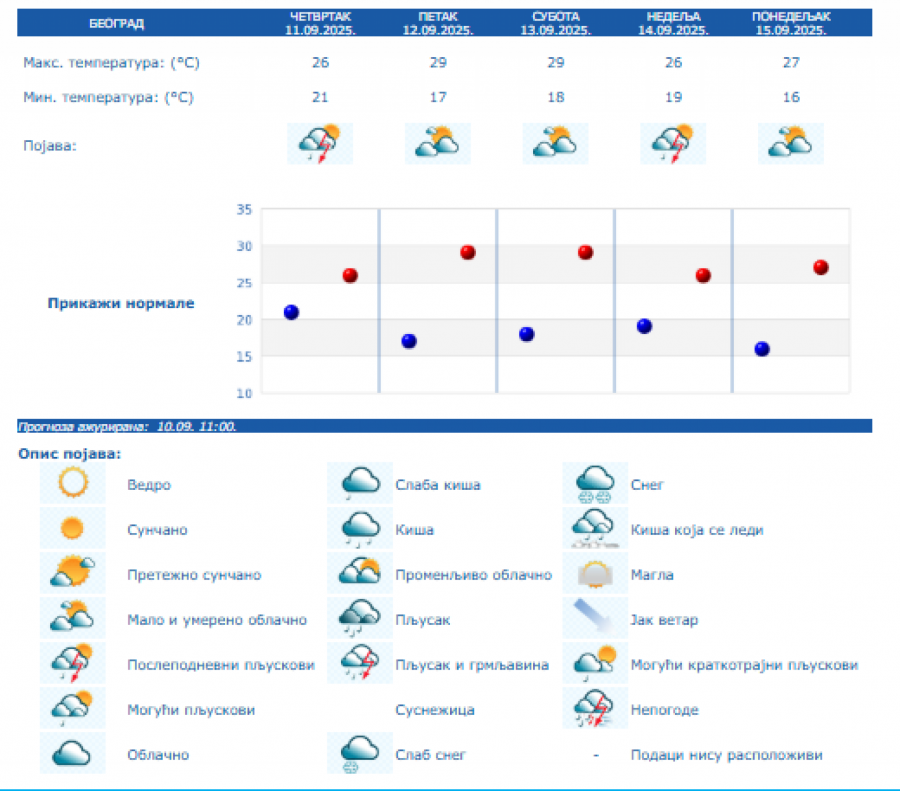Click the Слаба киша light rain icon
Viewport: 900px width, 791px height.
360,485
